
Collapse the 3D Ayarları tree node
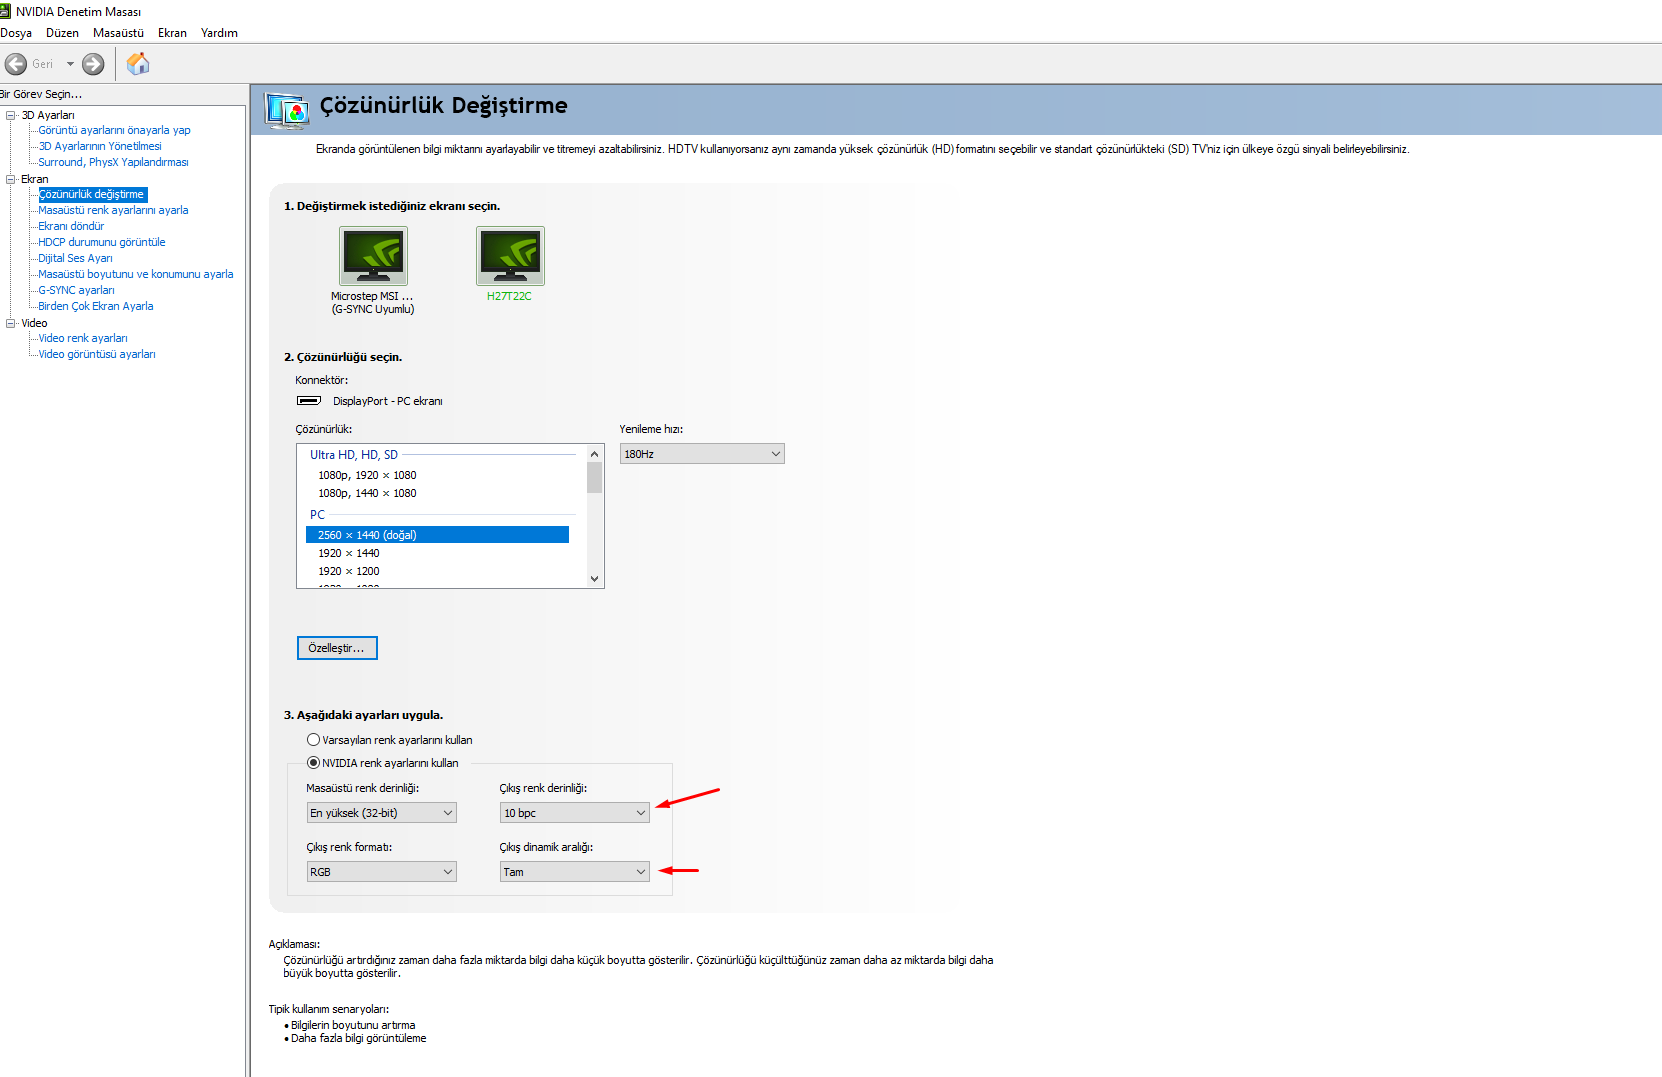pos(11,115)
